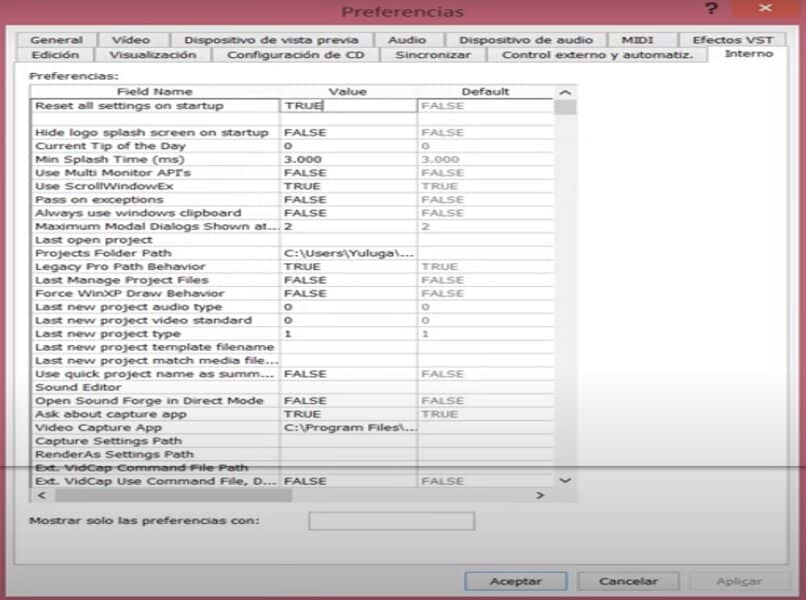Open the Visualización tab
The height and width of the screenshot is (600, 806).
(153, 54)
